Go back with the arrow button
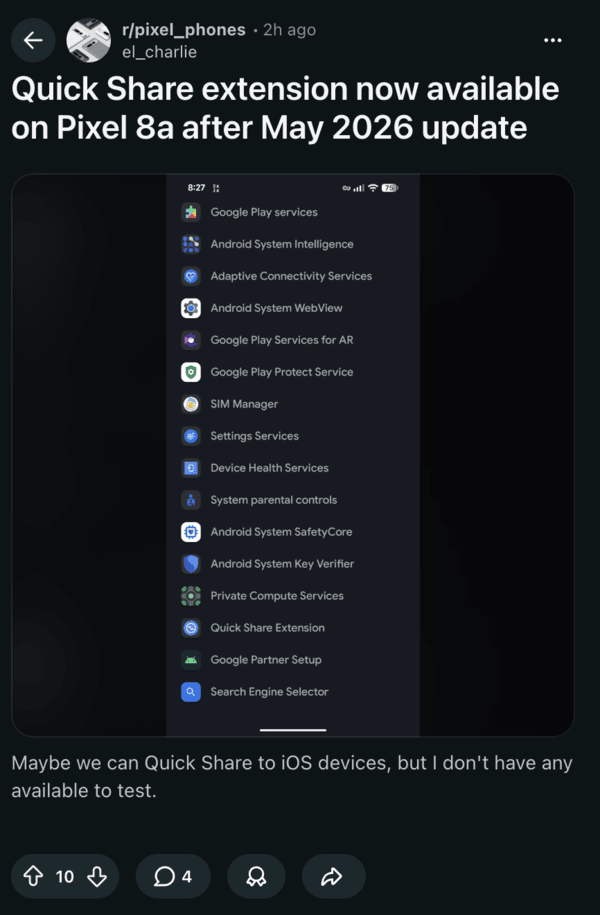Screen dimensions: 600x915 (33, 40)
